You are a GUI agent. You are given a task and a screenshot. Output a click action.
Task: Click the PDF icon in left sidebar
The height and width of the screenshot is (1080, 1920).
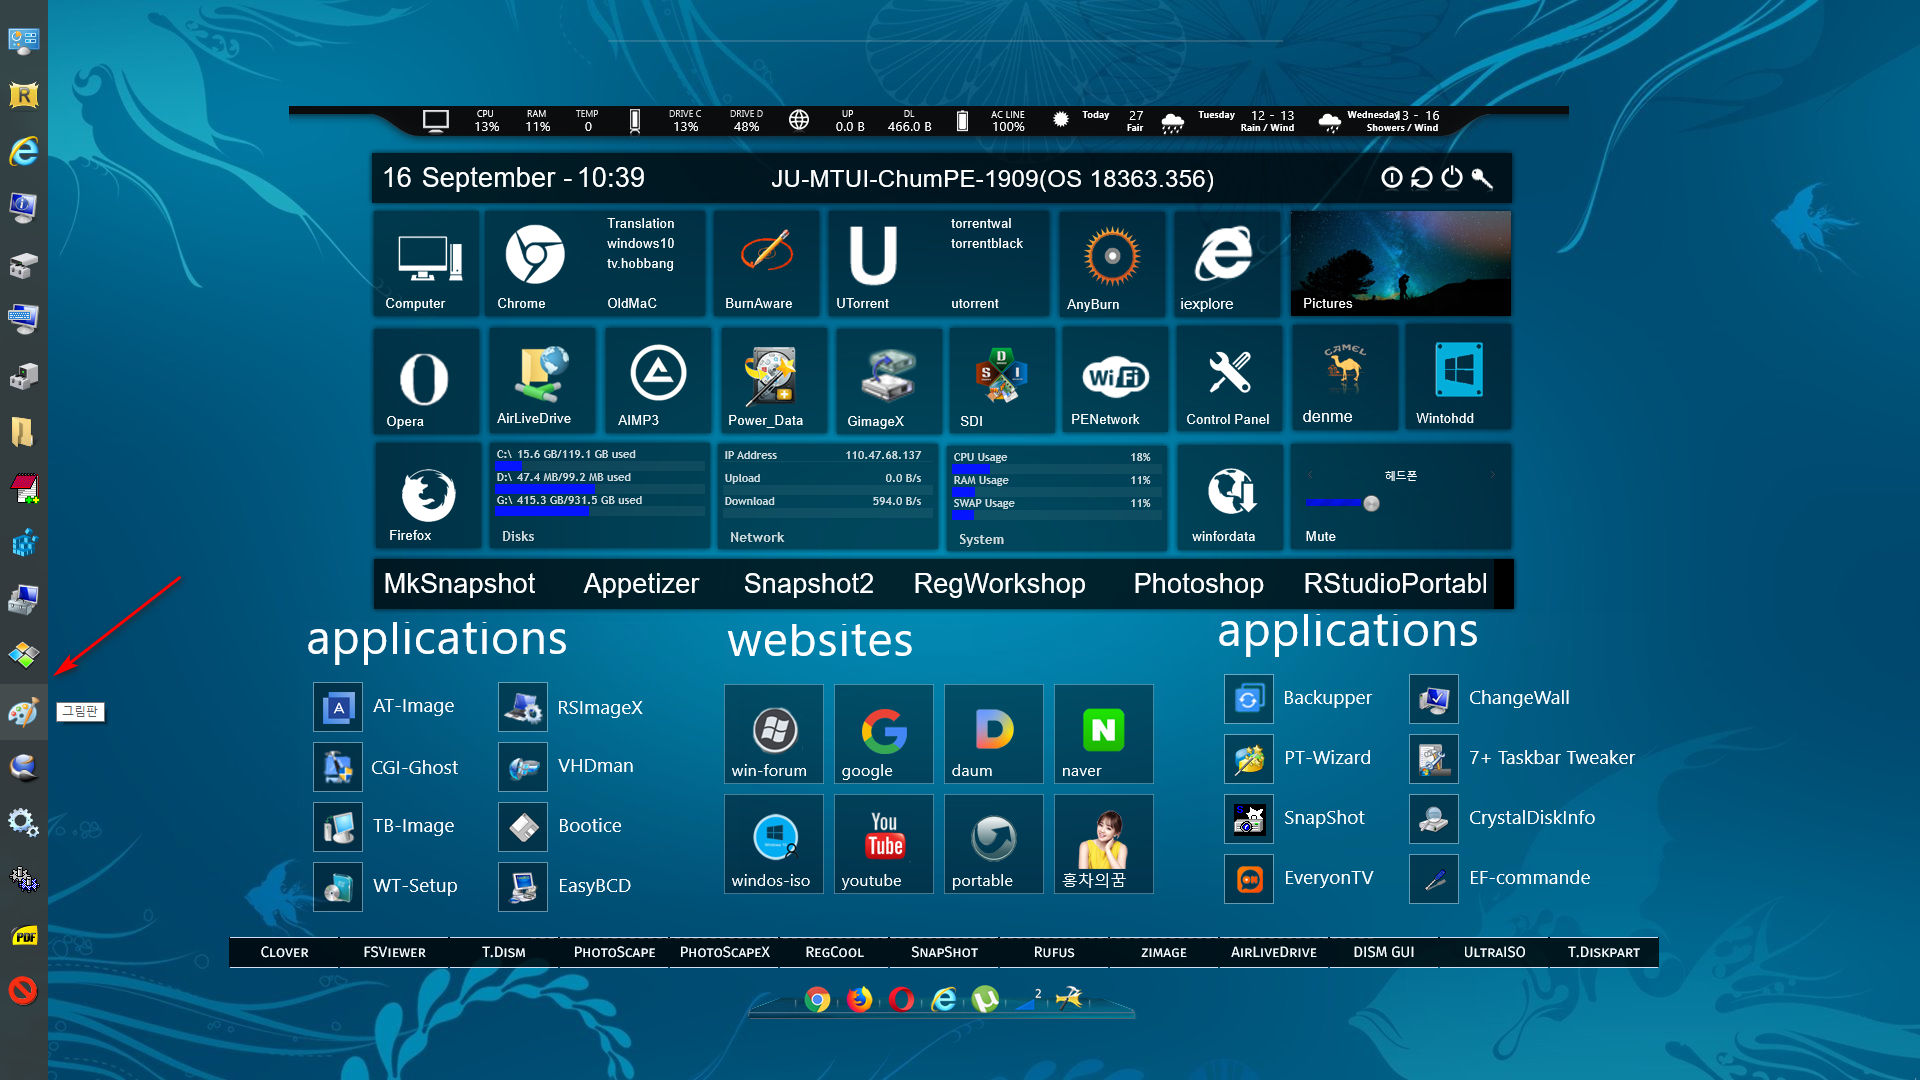24,936
